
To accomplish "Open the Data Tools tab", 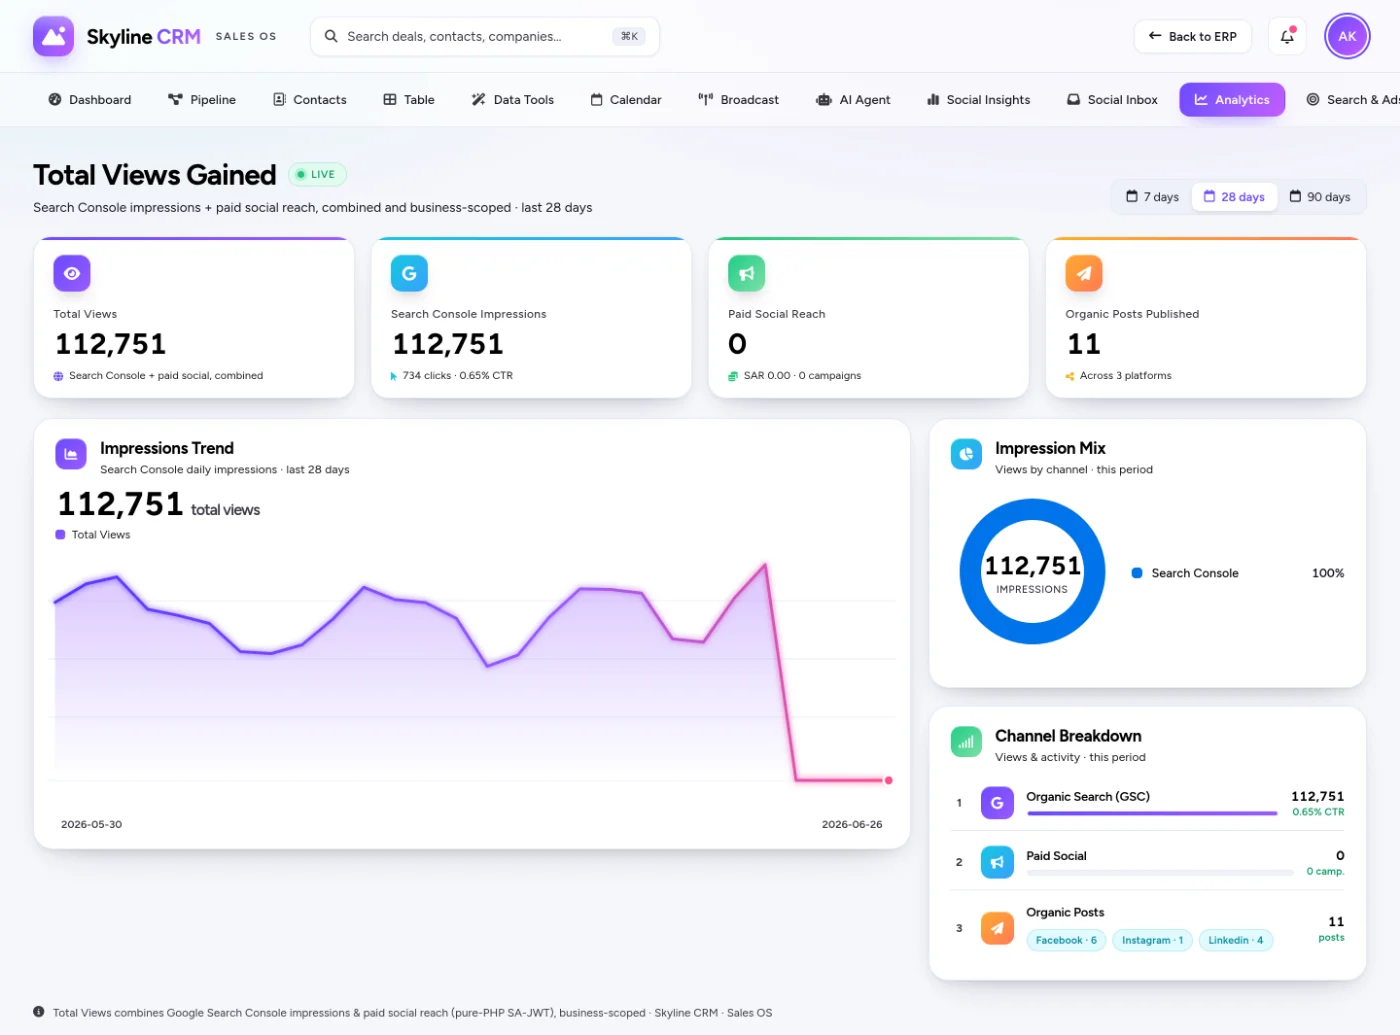I will [513, 100].
